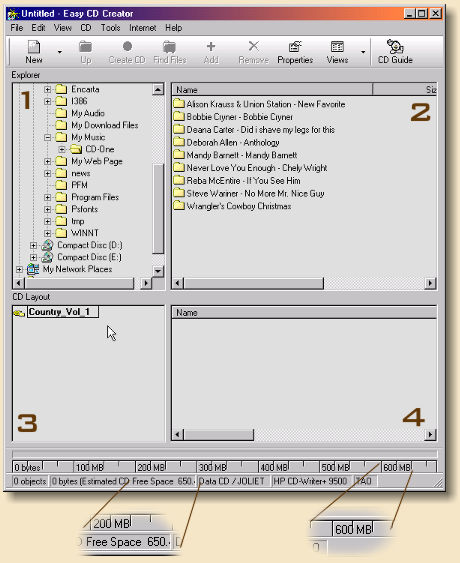
Task: Expand the WINNT folder node
Action: (x=47, y=233)
